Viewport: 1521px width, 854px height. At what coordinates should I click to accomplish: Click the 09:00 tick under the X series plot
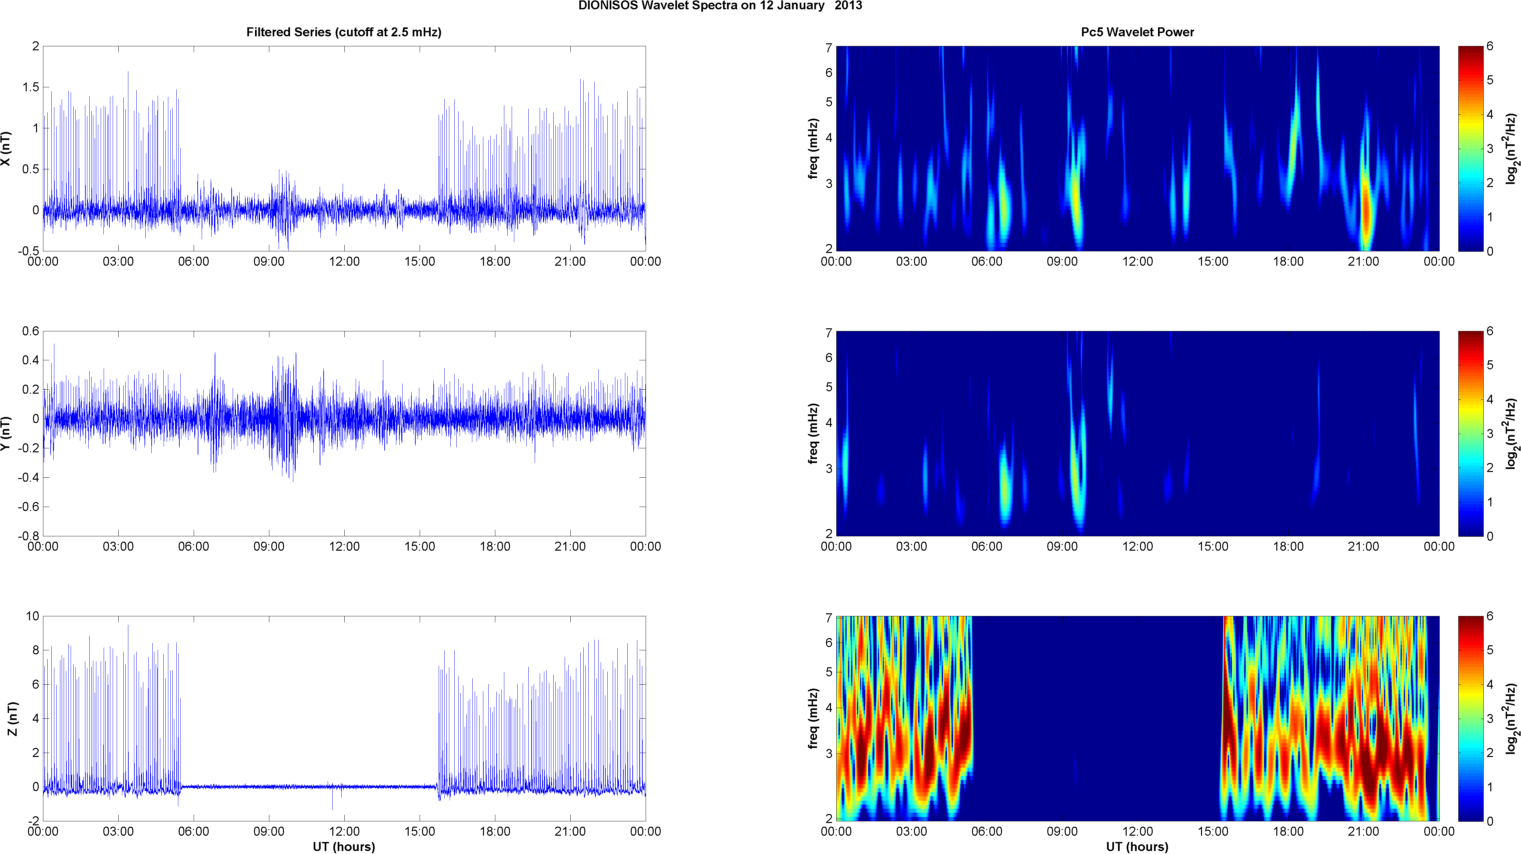[x=269, y=262]
